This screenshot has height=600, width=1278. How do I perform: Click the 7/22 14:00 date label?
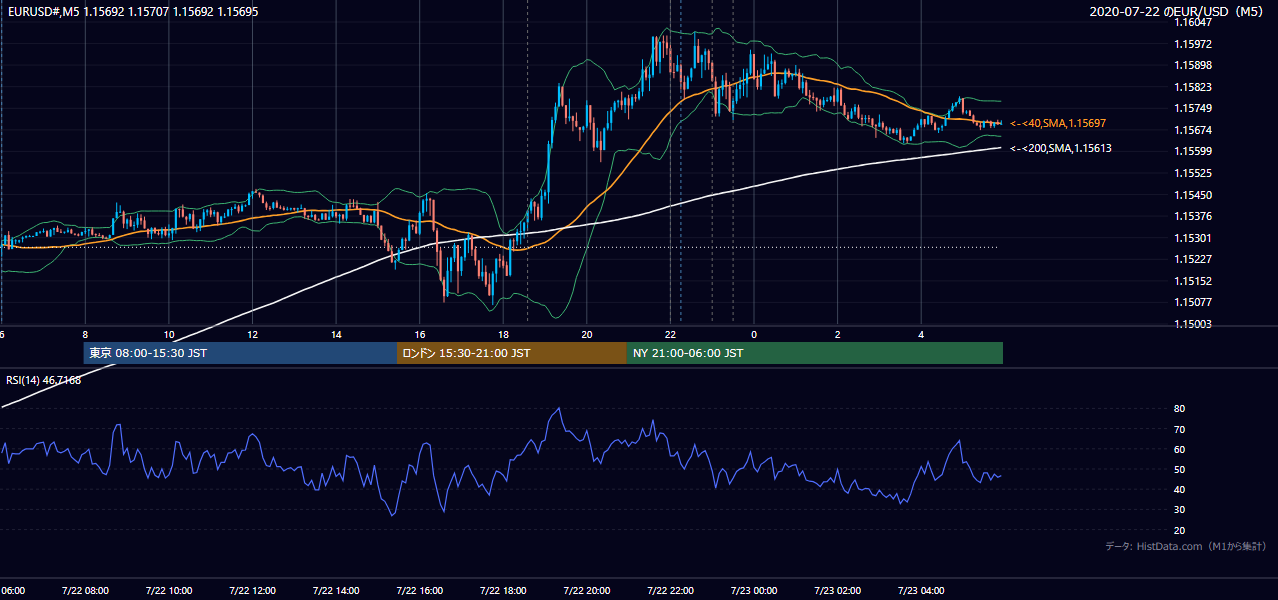pos(336,591)
